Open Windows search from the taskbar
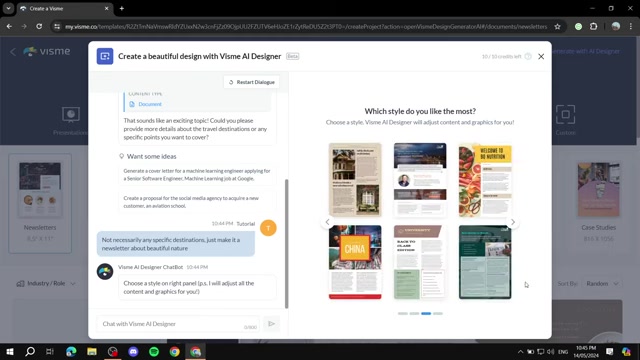The image size is (640, 360). pos(30,351)
